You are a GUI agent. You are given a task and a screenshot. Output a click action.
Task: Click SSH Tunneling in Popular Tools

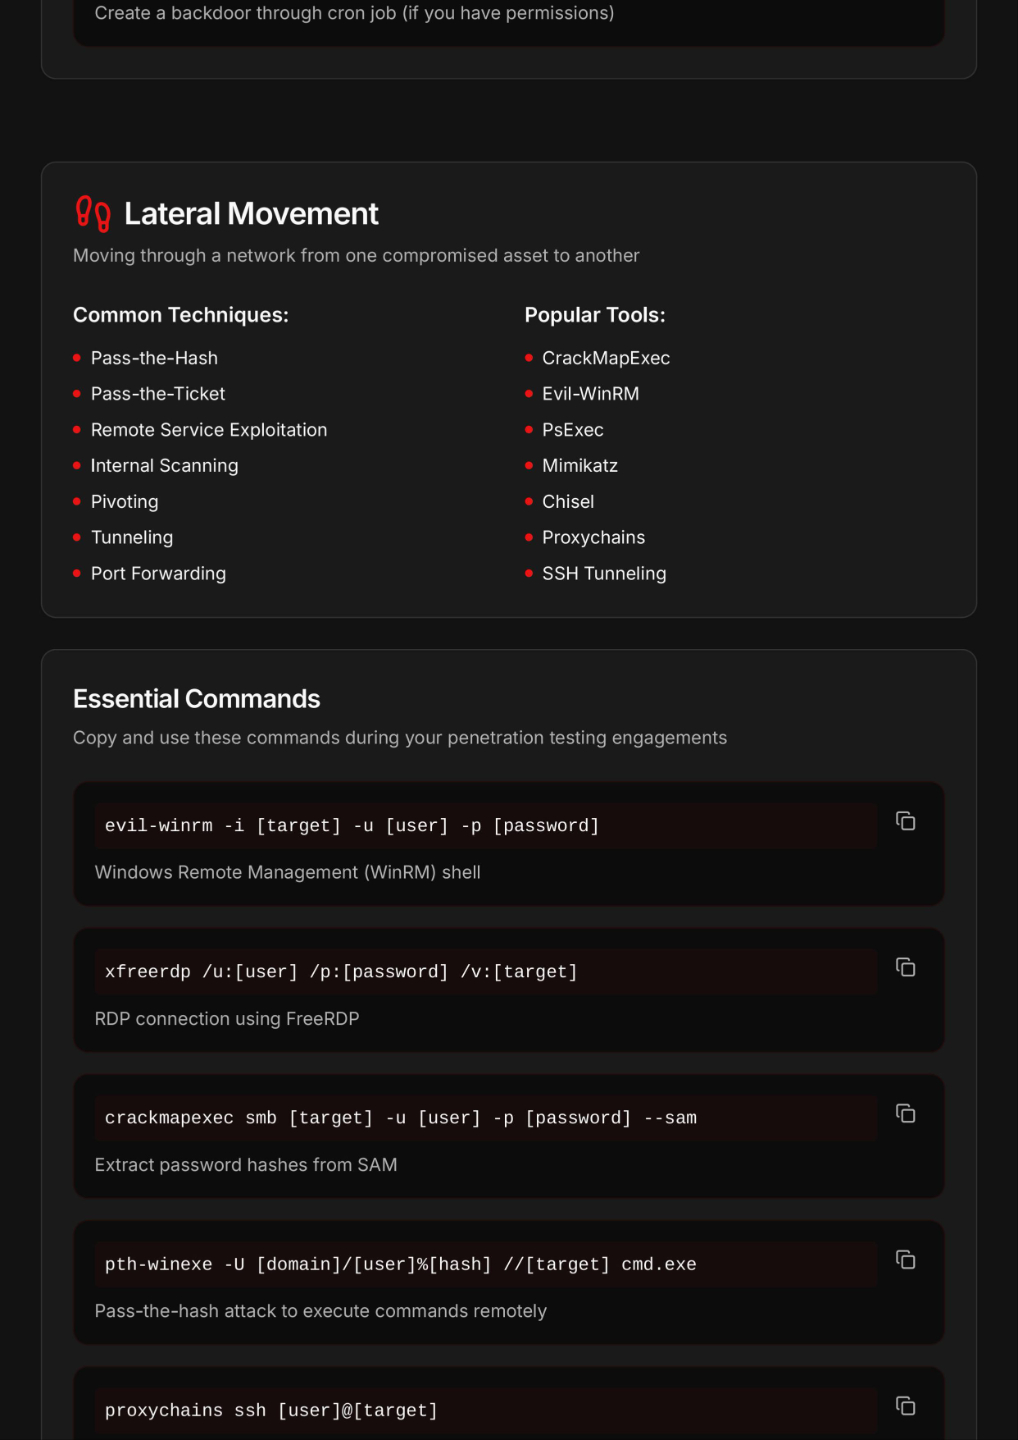click(x=604, y=574)
